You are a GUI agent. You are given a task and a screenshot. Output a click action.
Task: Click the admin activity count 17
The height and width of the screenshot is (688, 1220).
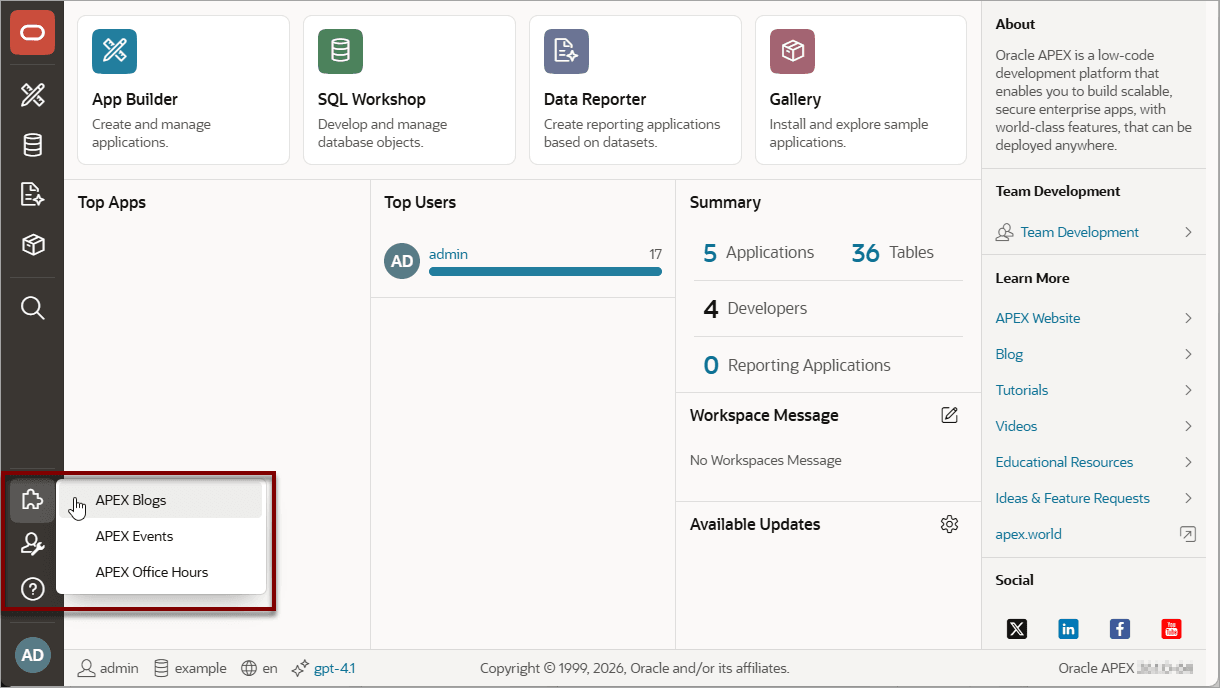[655, 254]
